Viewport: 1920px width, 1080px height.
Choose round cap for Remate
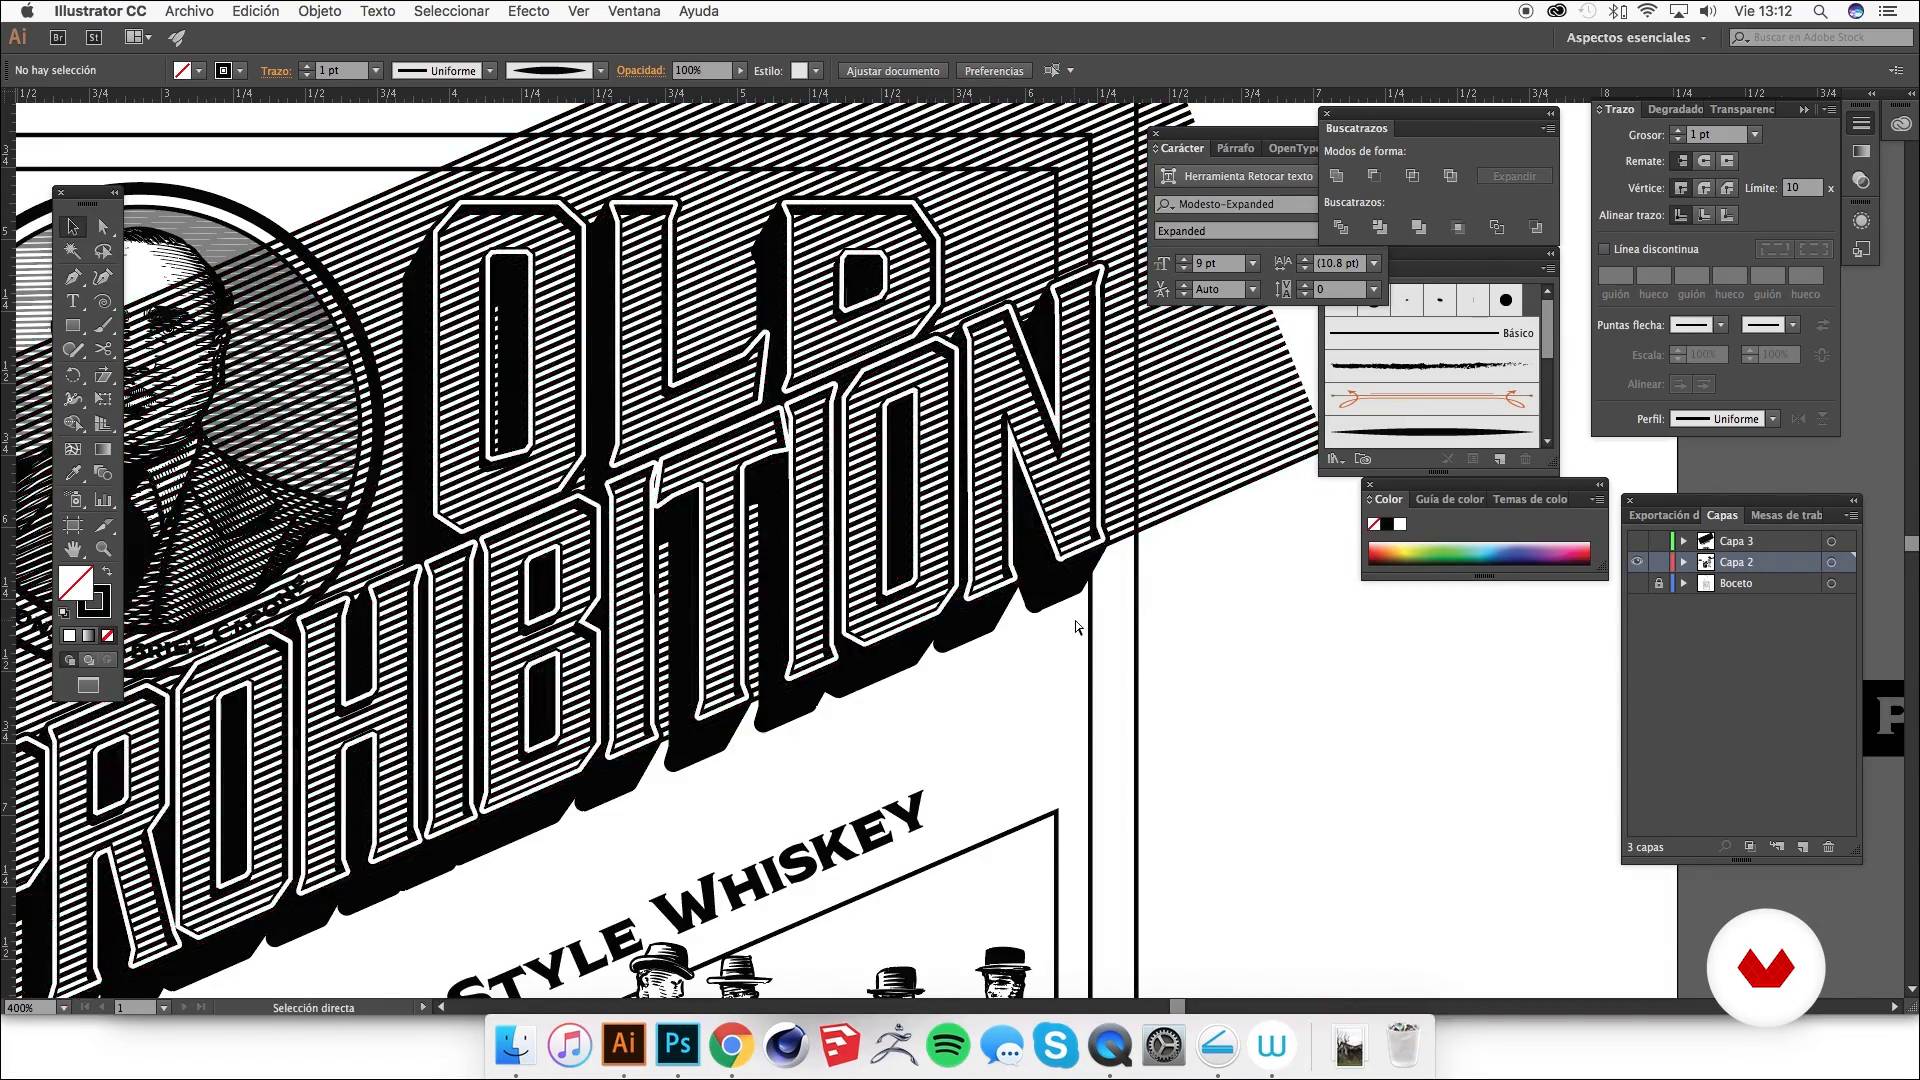coord(1705,161)
